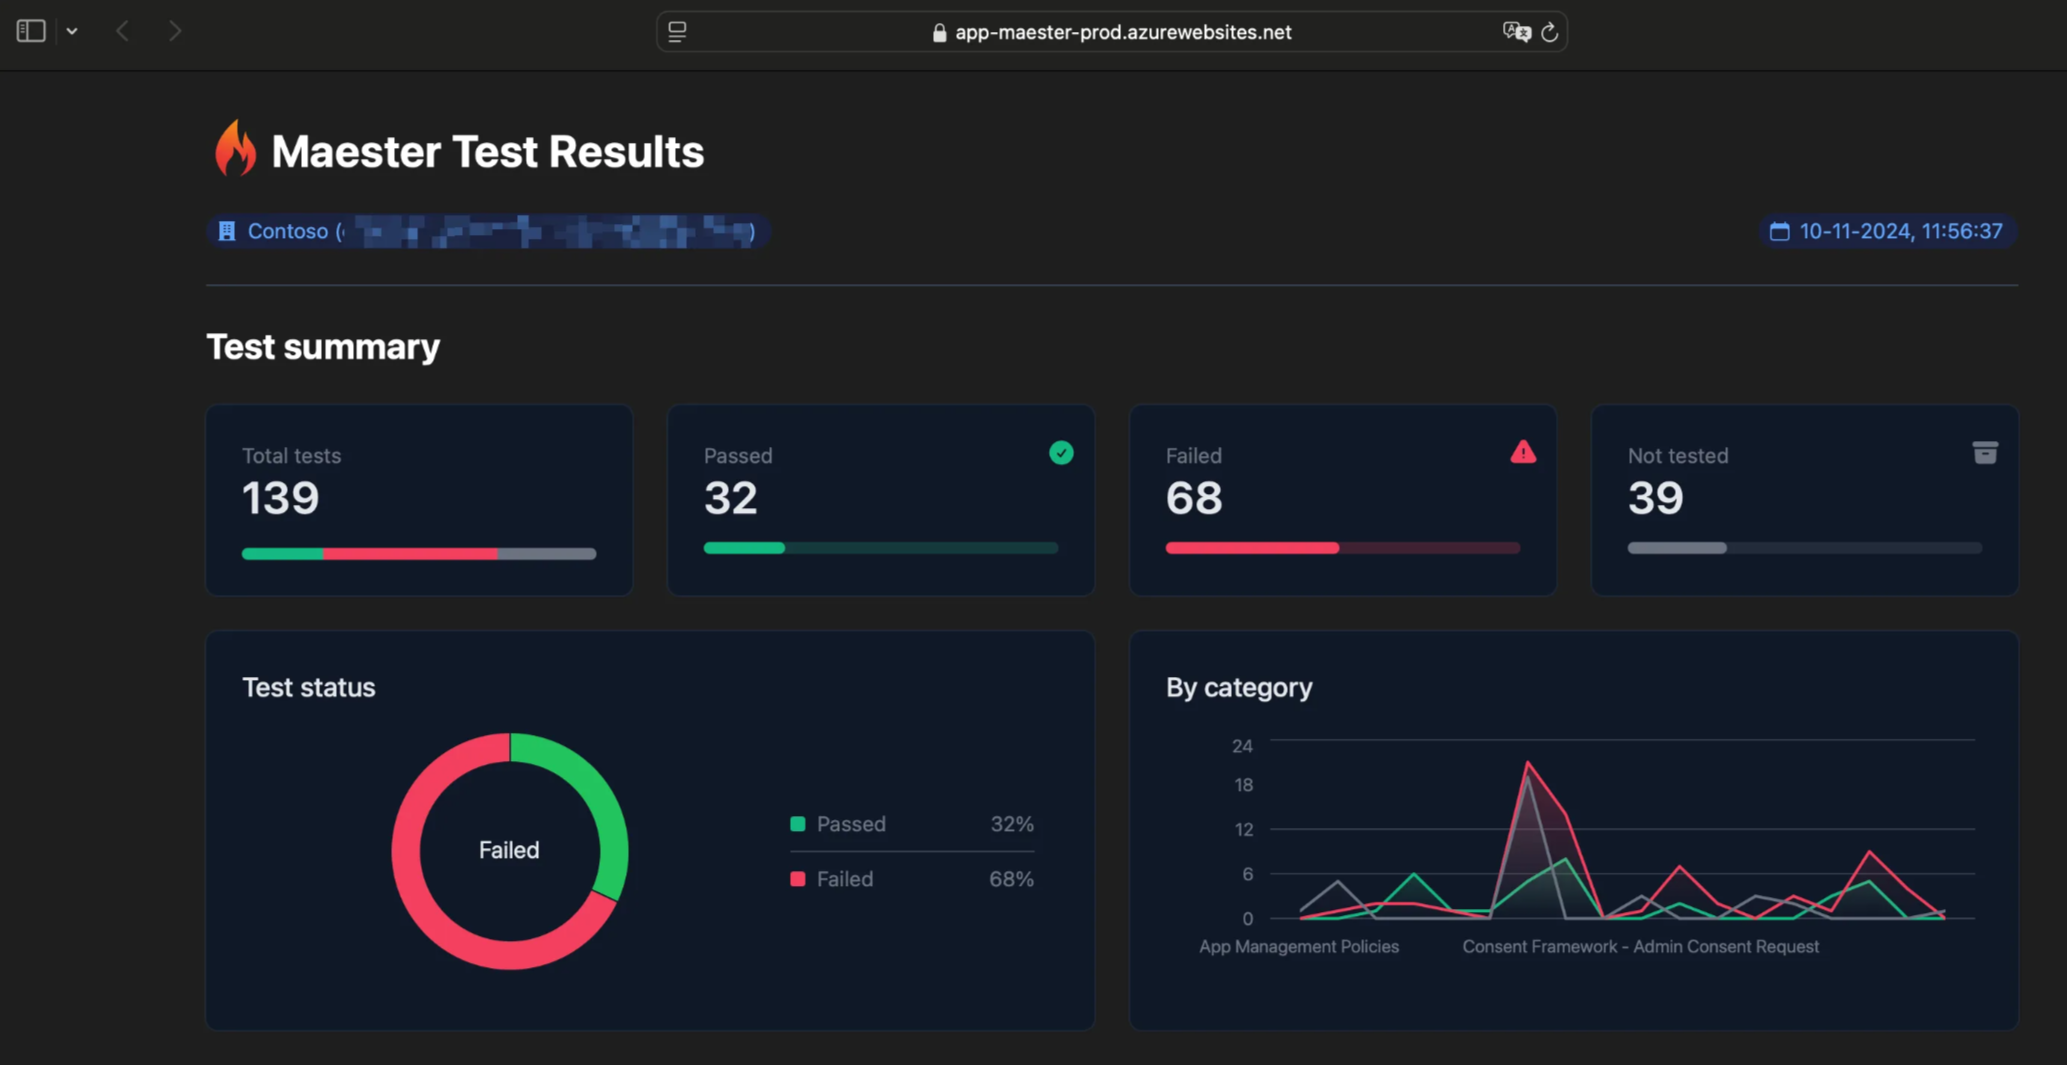2067x1065 pixels.
Task: Click the green Passed checkmark icon
Action: pyautogui.click(x=1061, y=453)
